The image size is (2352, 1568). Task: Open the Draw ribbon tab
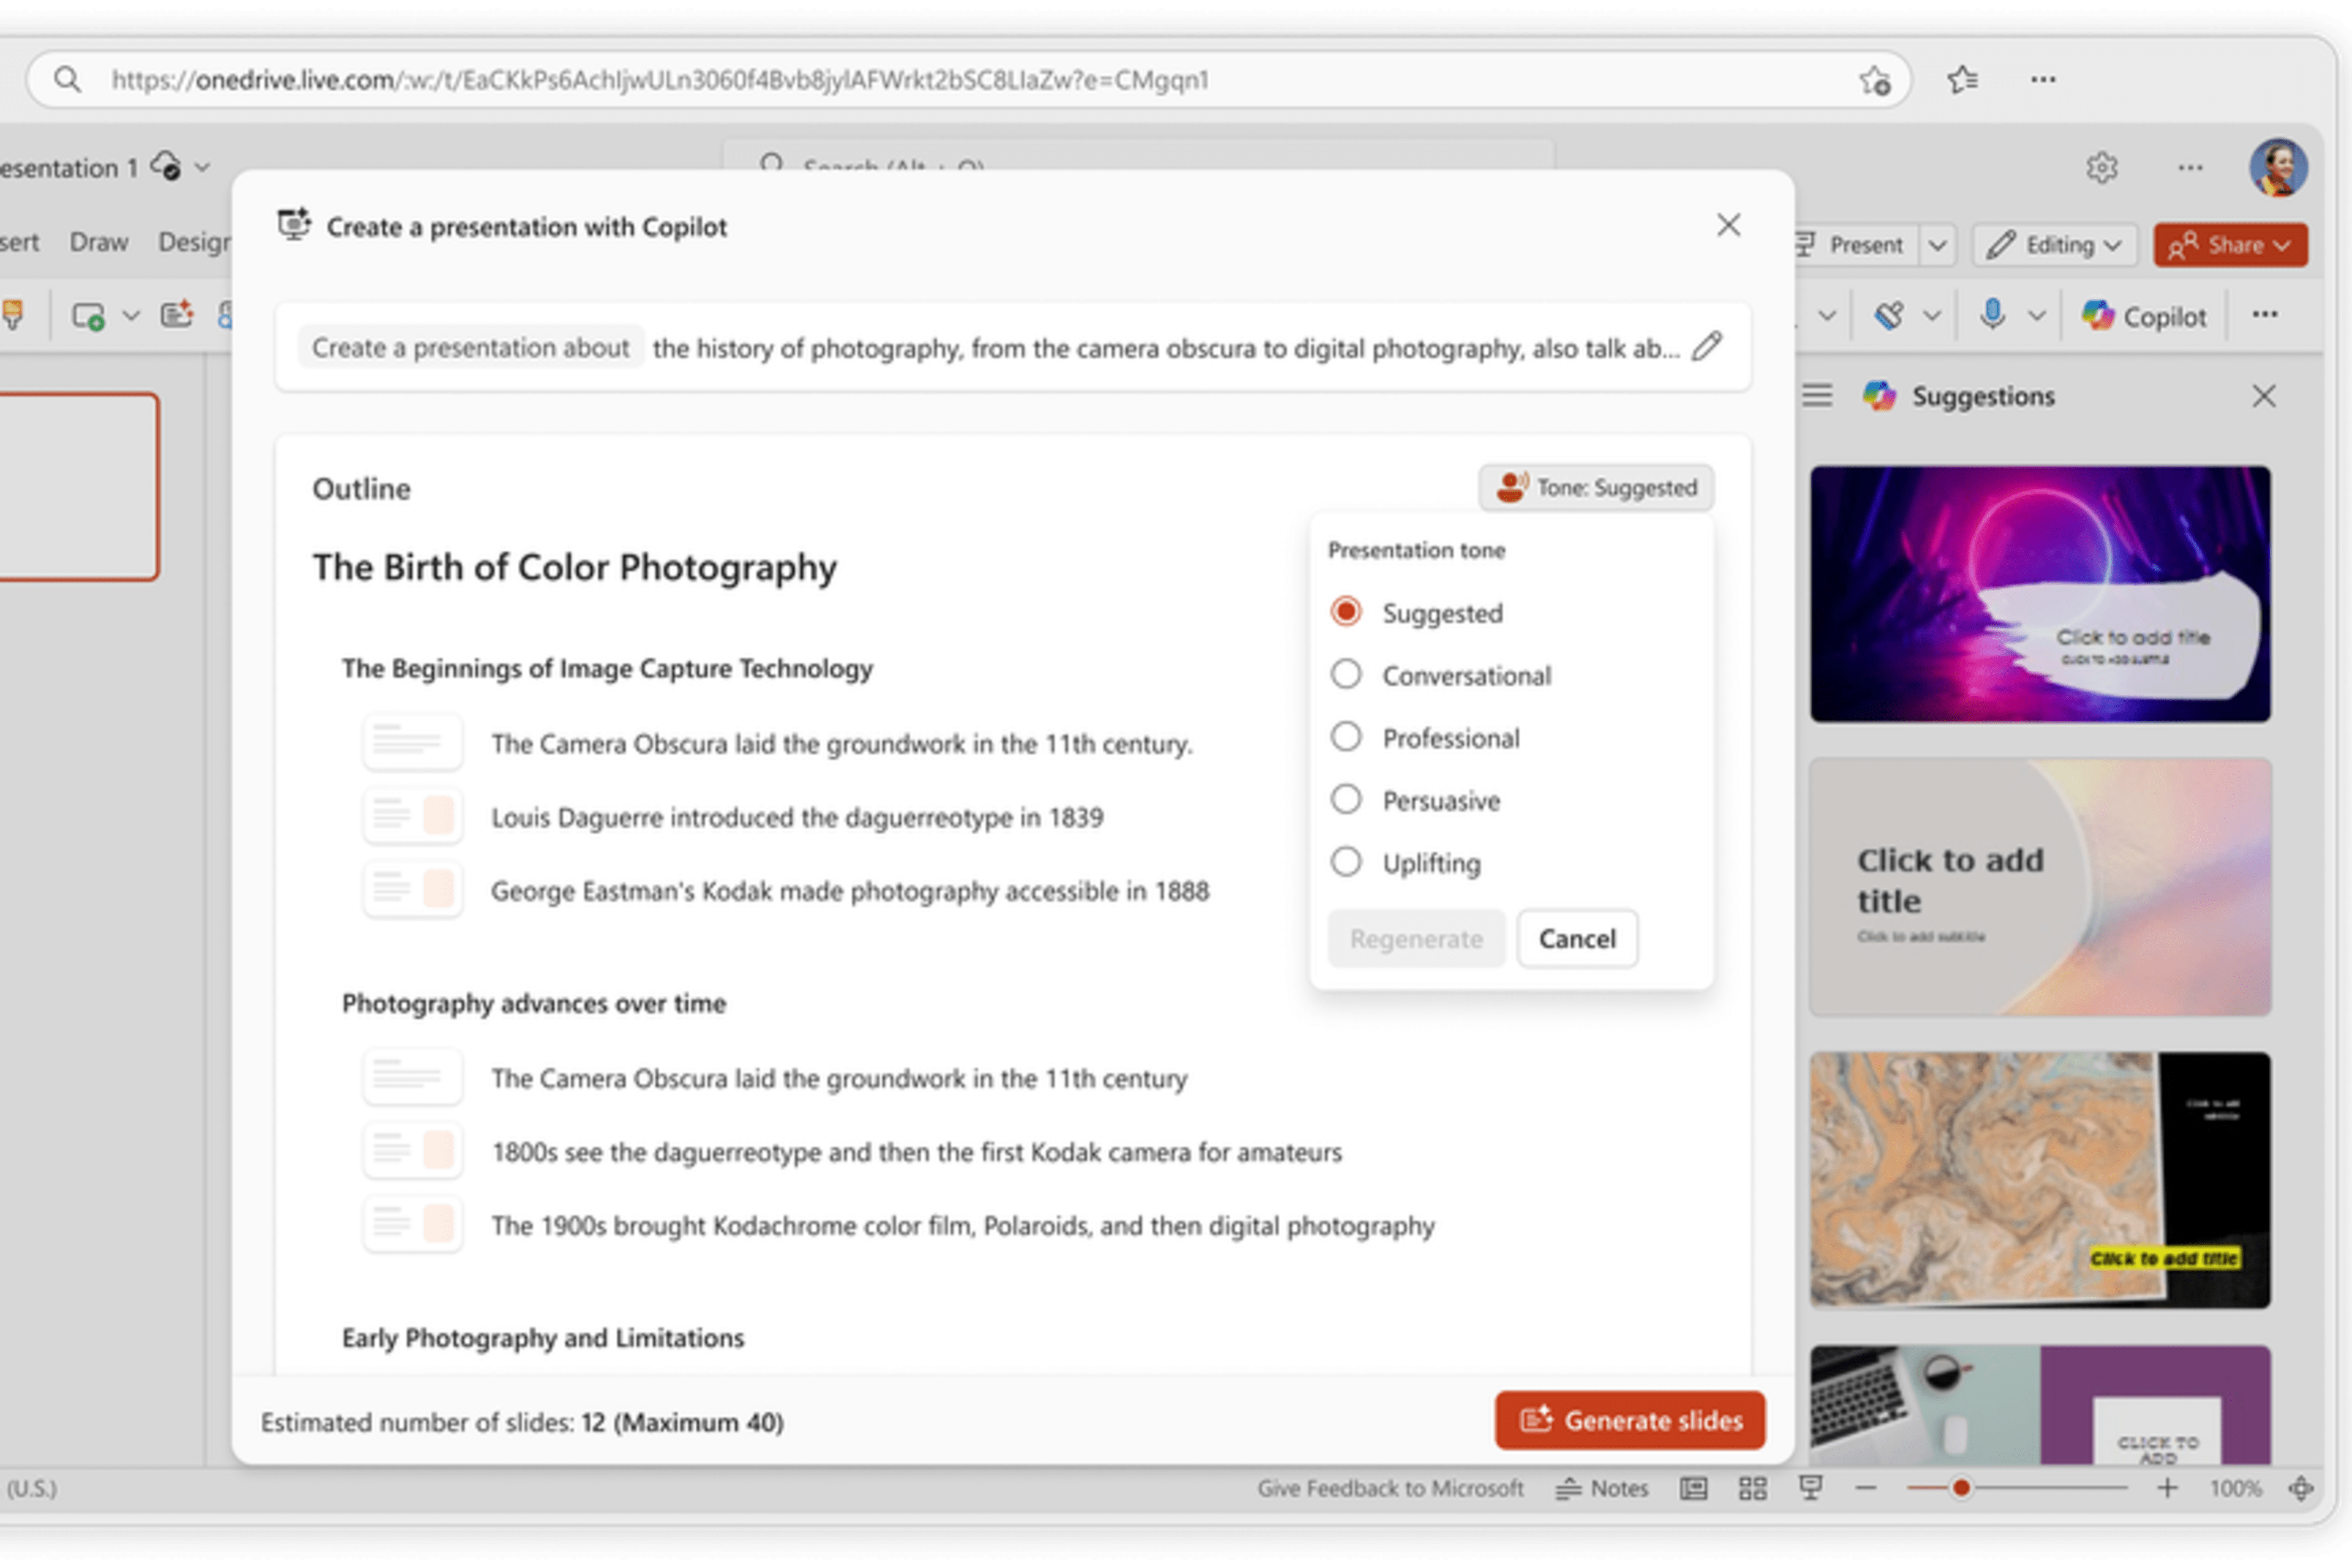[x=98, y=242]
